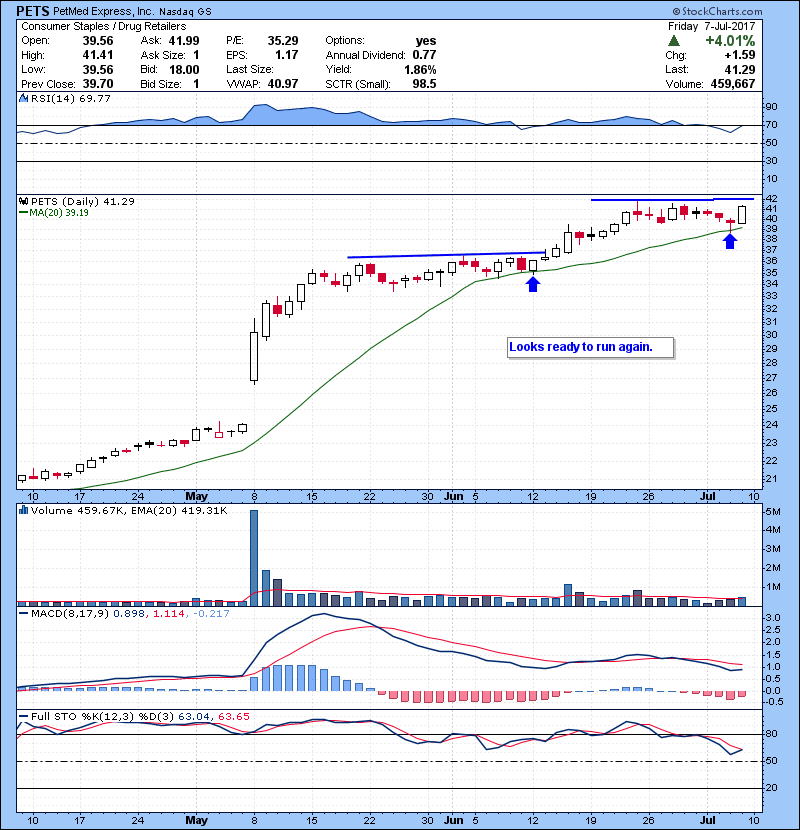Click the MACD signal value 1.114
This screenshot has height=830, width=800.
[x=169, y=614]
